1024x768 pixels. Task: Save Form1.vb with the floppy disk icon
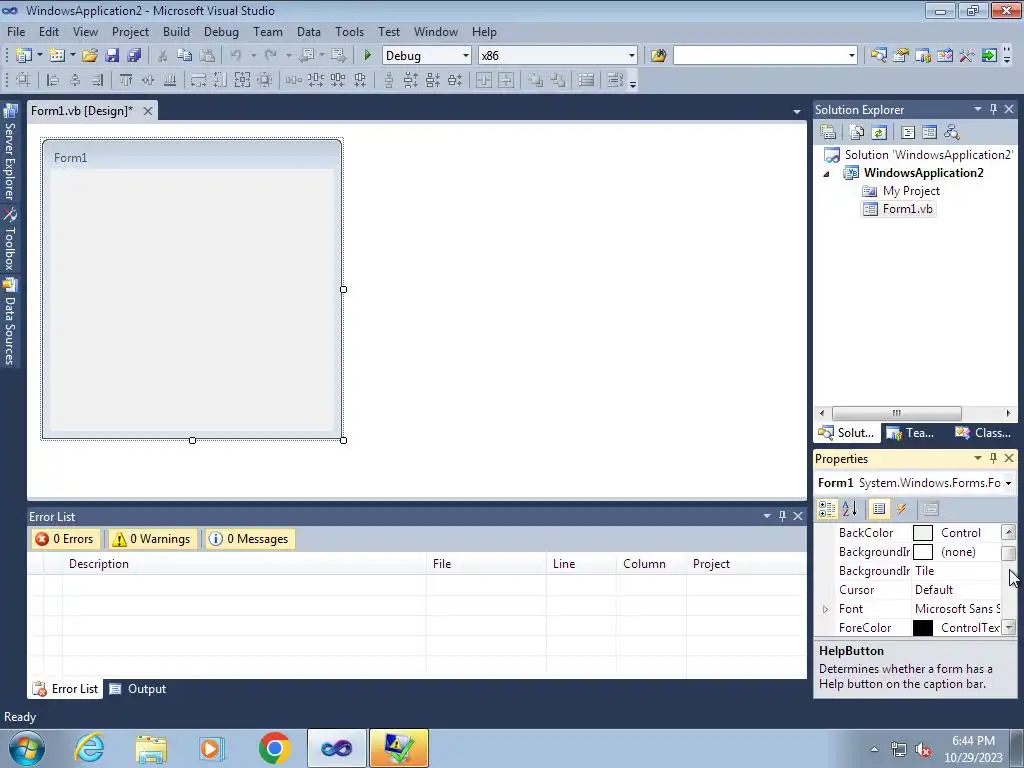(x=112, y=56)
